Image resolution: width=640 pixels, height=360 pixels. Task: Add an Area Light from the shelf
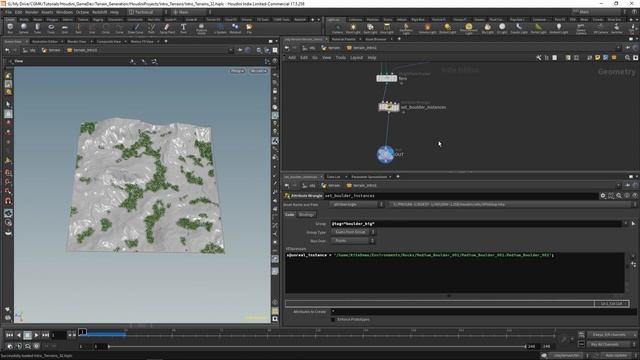387,28
